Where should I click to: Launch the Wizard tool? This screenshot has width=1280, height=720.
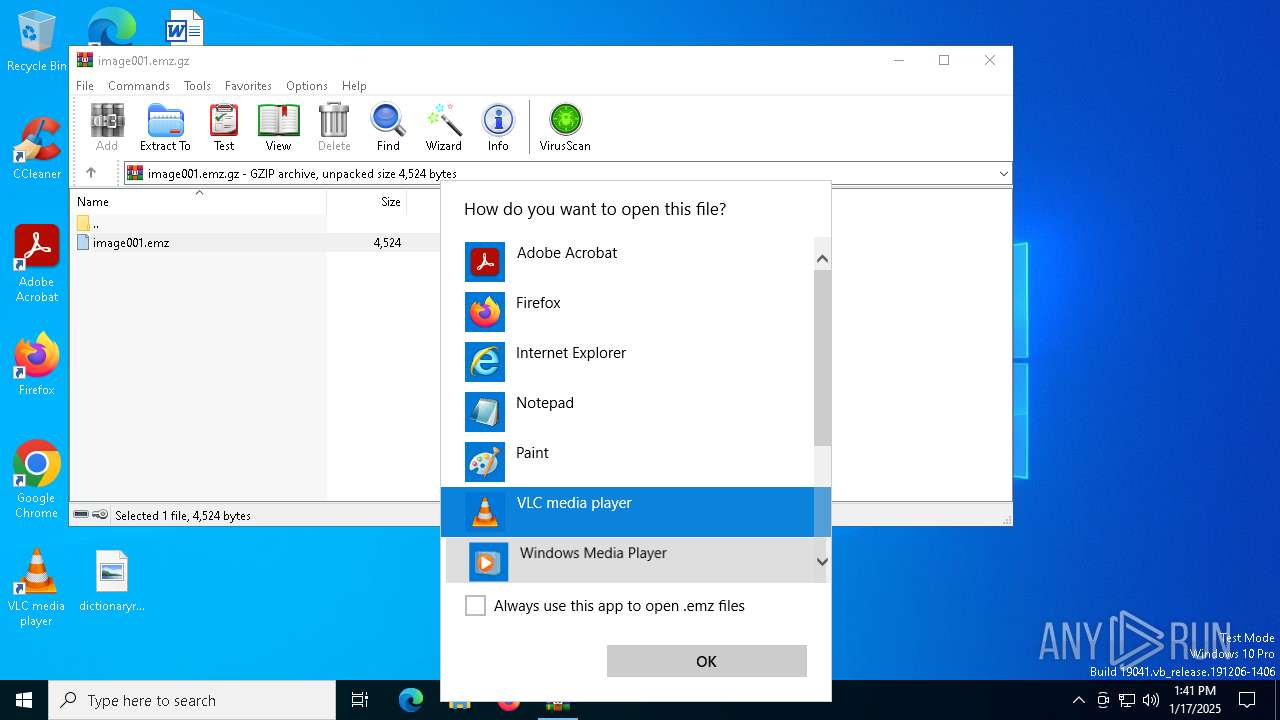443,127
